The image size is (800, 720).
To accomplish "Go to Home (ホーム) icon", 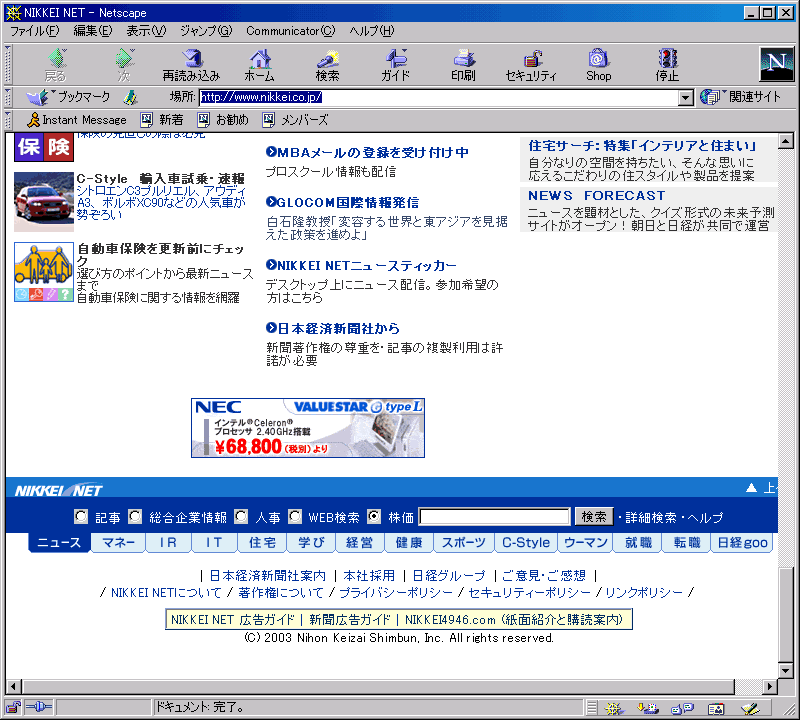I will [260, 65].
